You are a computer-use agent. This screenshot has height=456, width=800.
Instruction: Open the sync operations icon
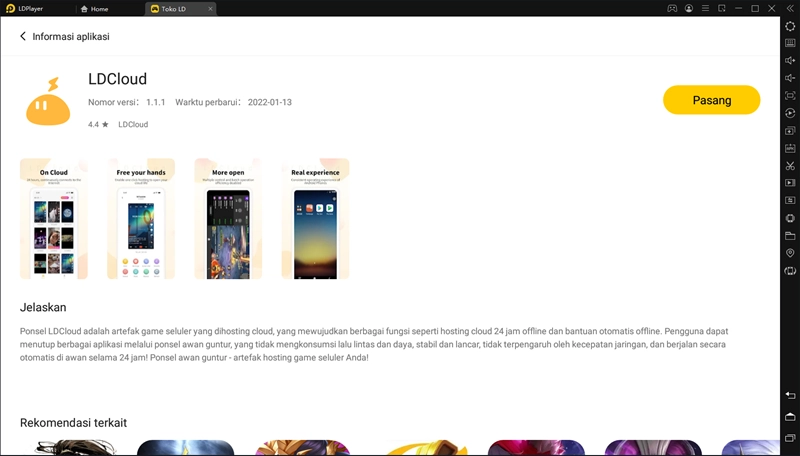(790, 113)
